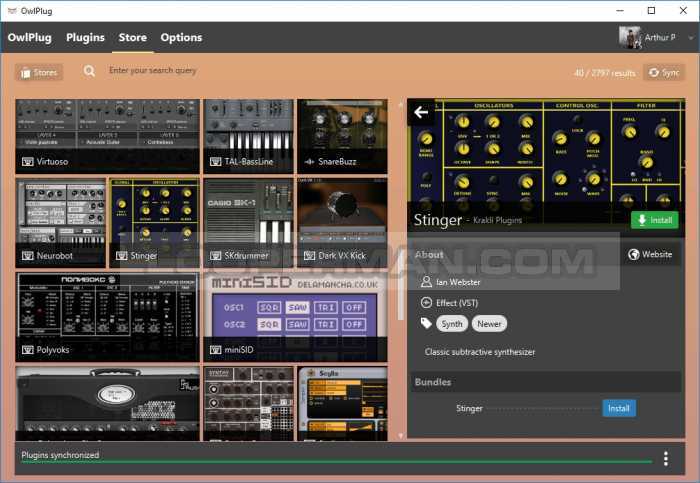Click the Sync refresh button
The image size is (700, 483).
[665, 72]
